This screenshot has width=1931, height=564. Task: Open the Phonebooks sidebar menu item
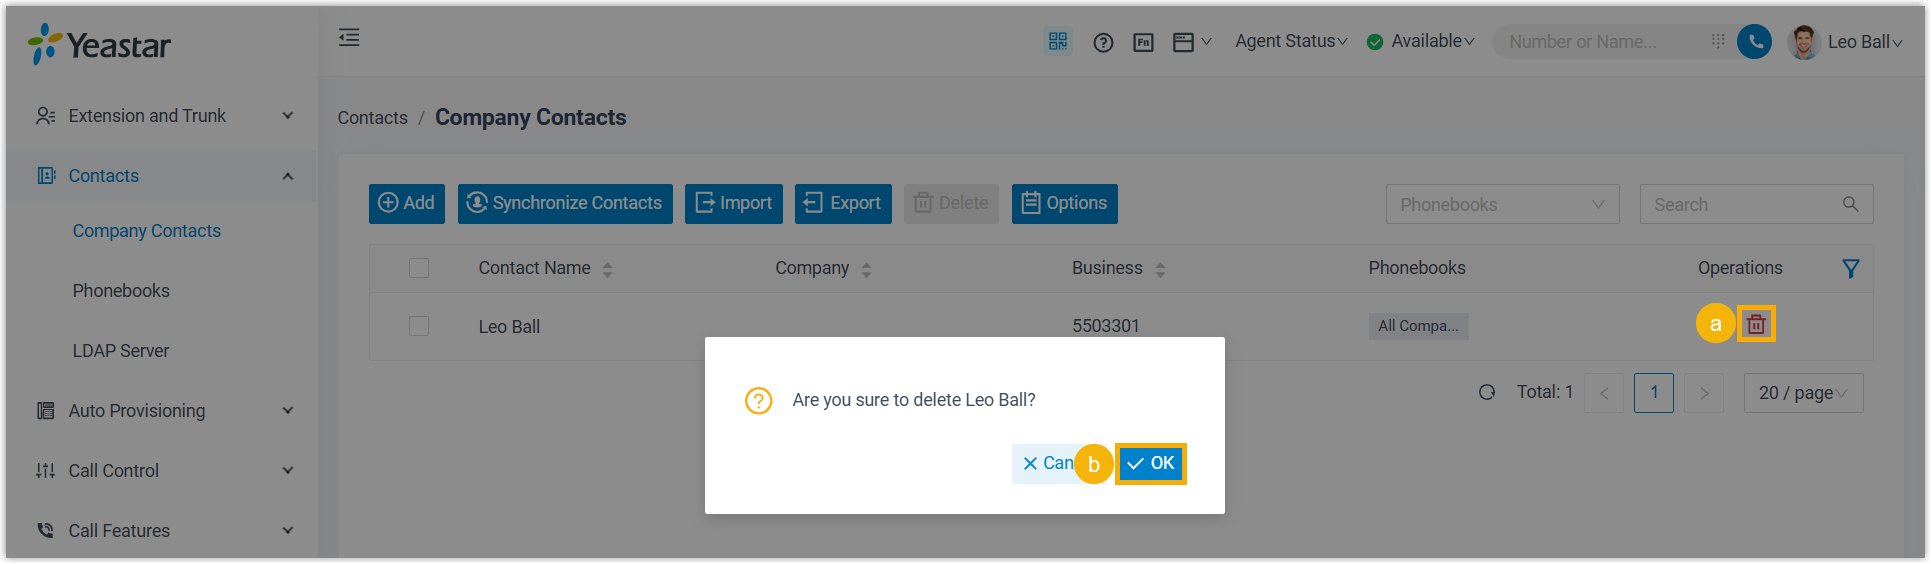[121, 291]
